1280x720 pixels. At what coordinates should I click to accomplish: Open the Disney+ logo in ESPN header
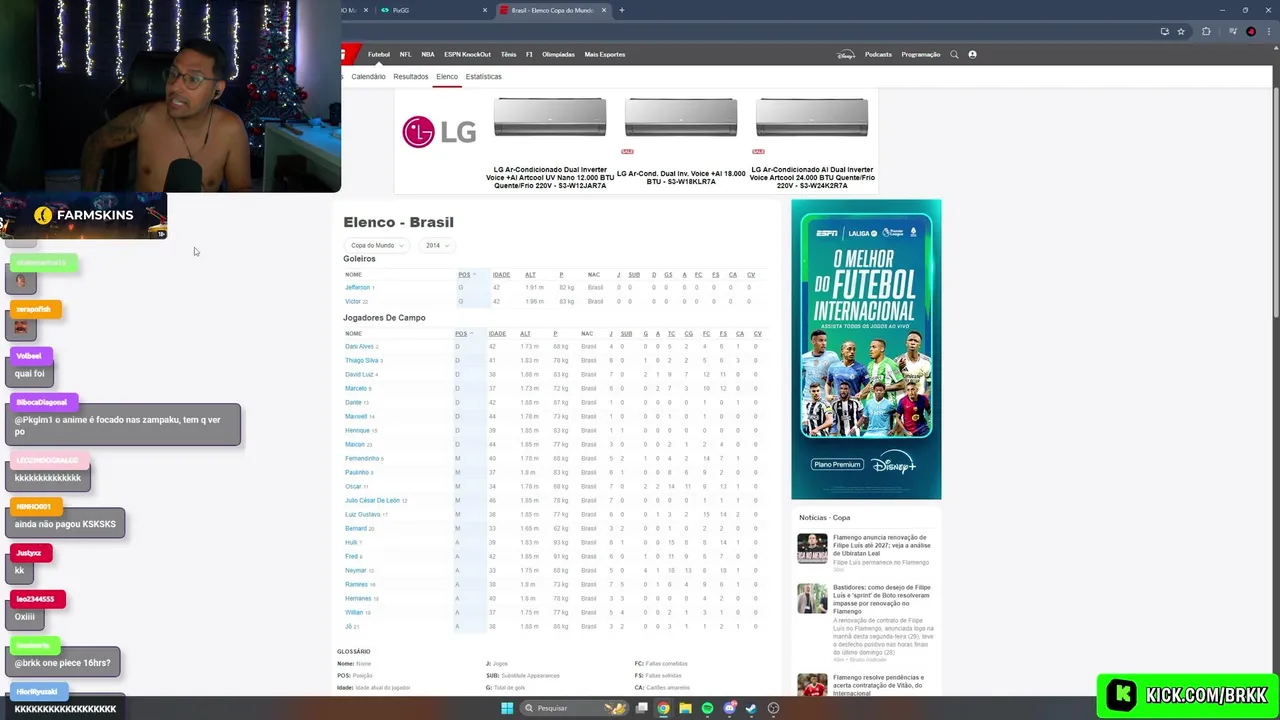(846, 54)
